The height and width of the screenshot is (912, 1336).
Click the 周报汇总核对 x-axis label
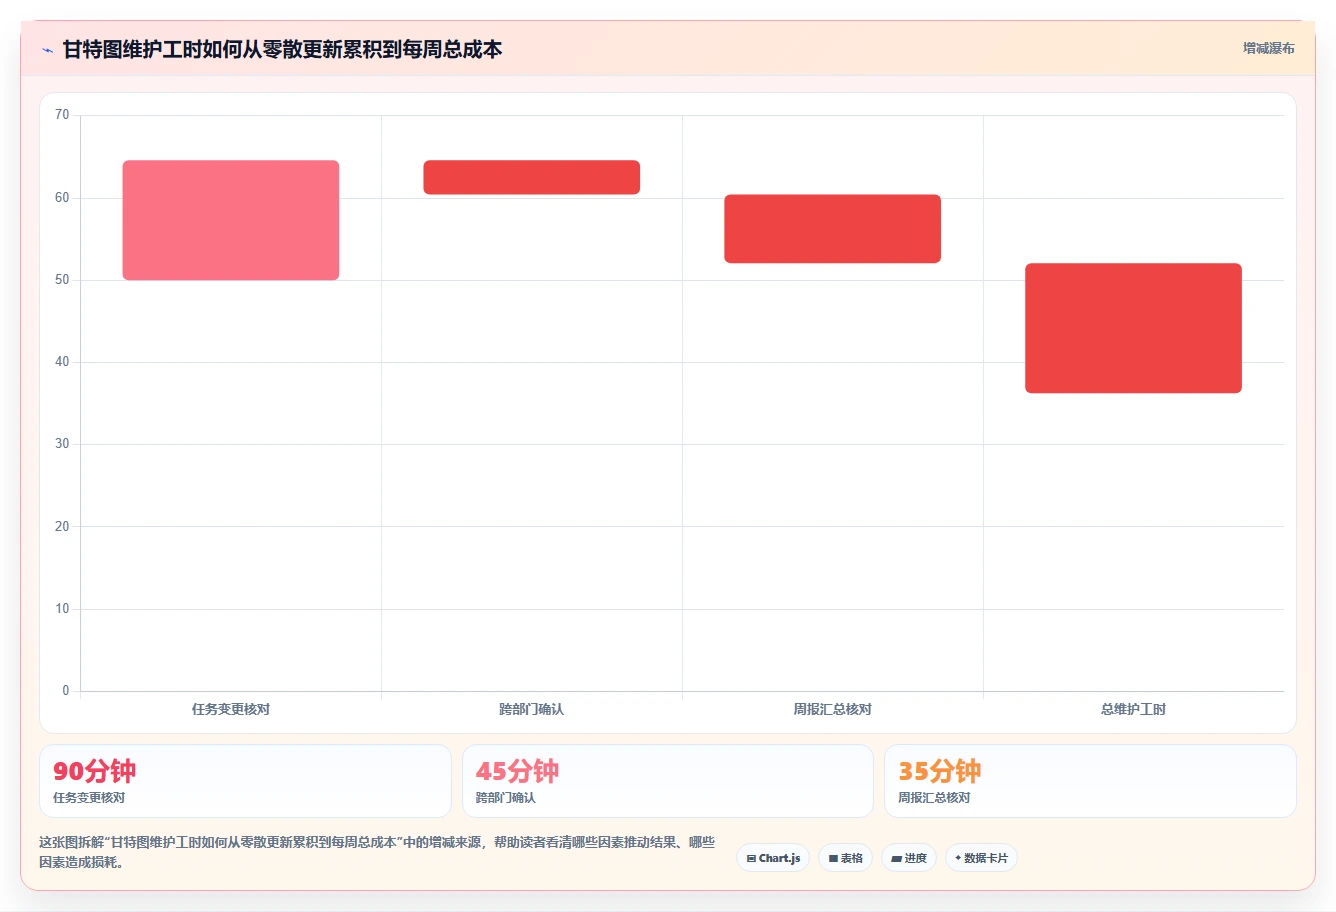pos(833,709)
